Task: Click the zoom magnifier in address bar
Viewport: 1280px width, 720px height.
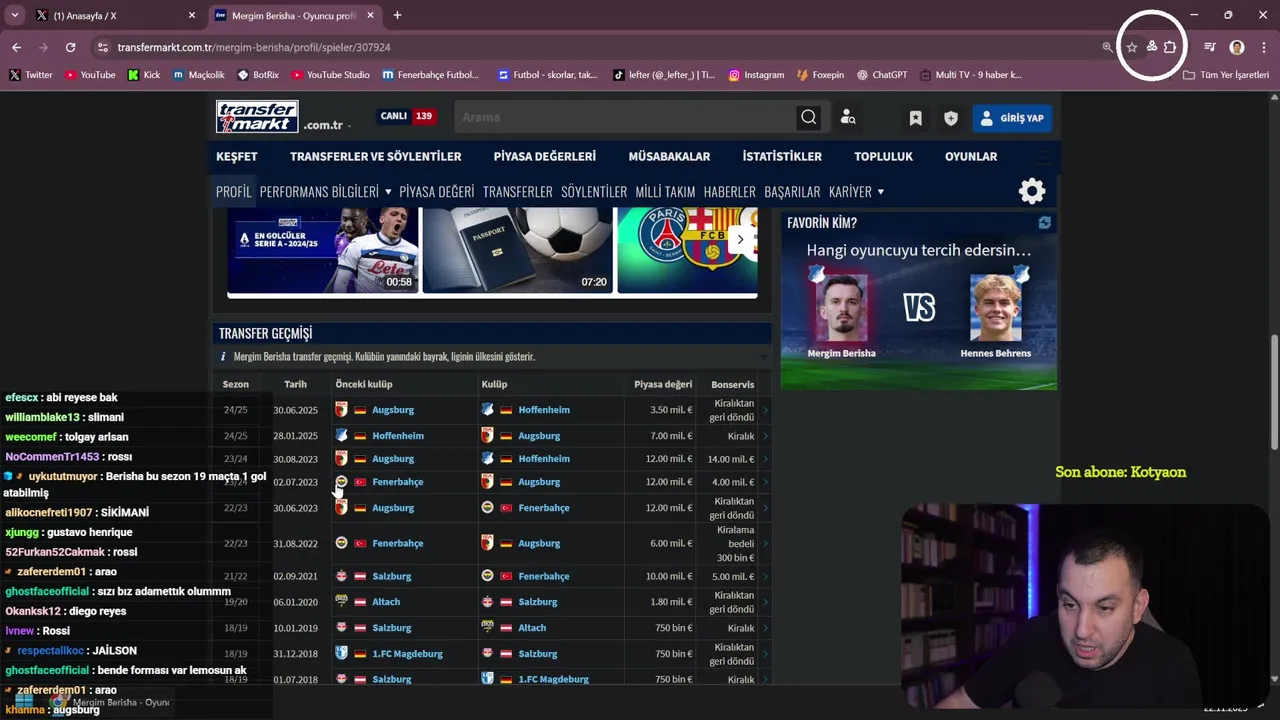Action: 1107,47
